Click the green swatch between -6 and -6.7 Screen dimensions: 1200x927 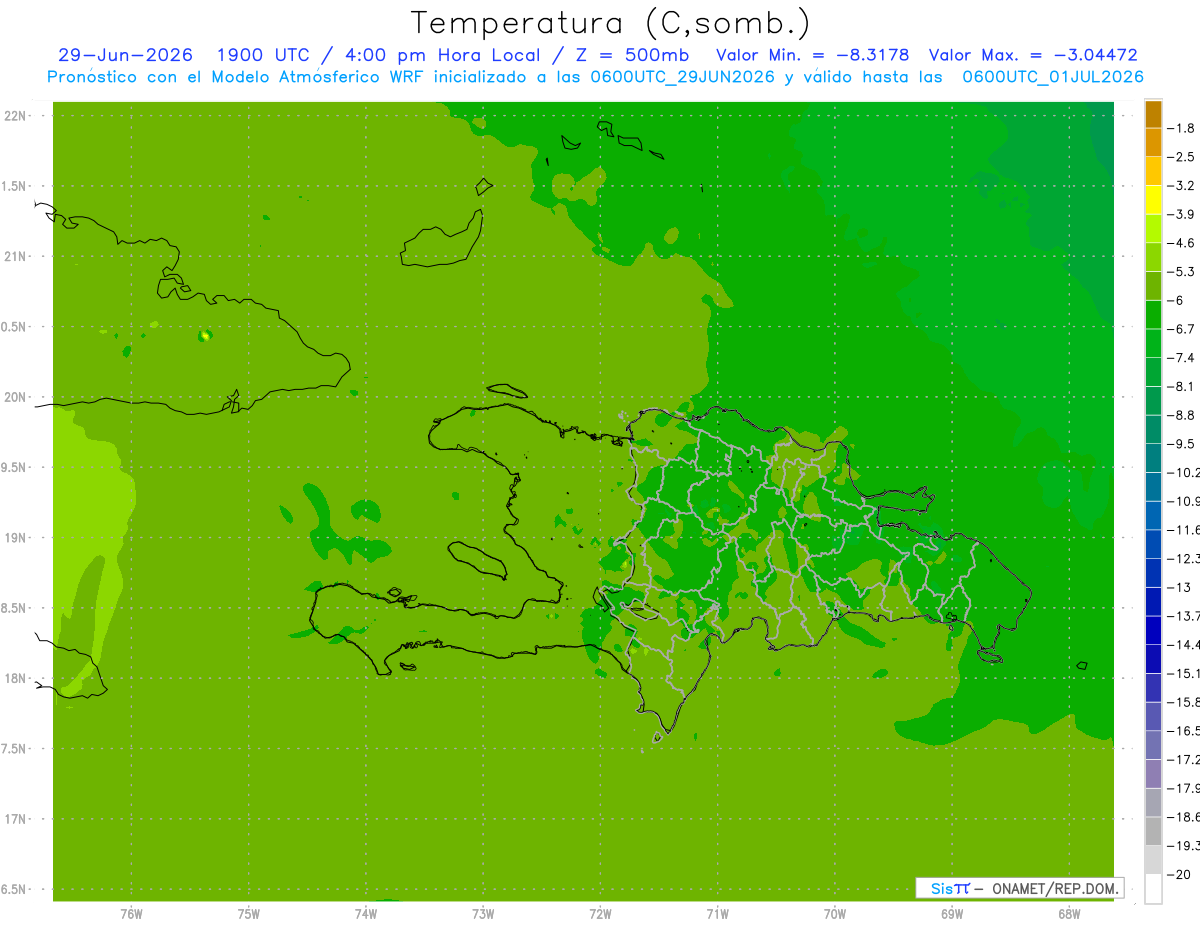(1153, 314)
